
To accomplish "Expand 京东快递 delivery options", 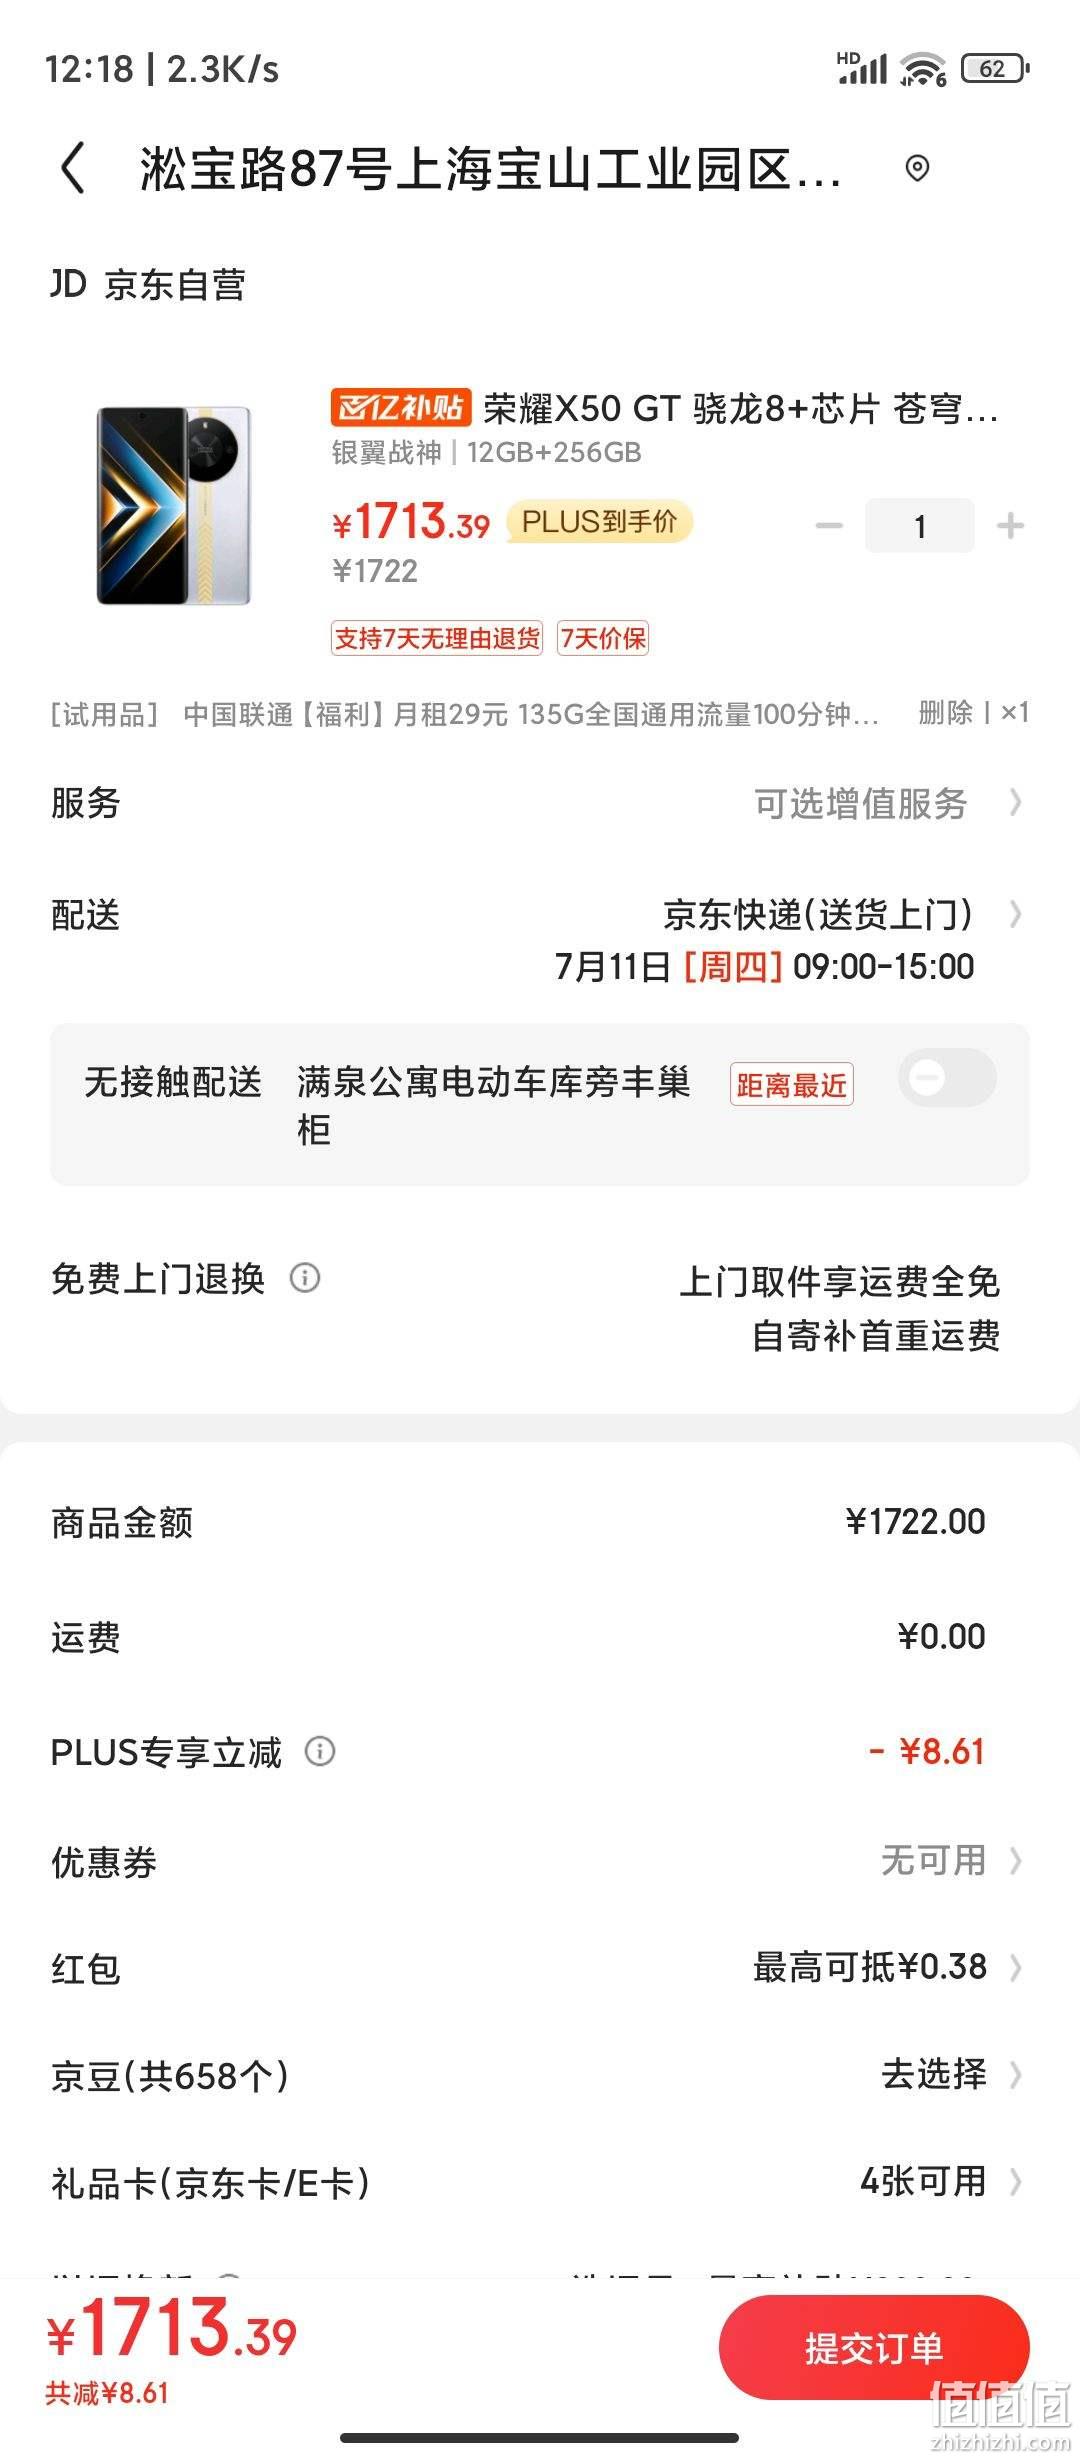I will point(842,914).
